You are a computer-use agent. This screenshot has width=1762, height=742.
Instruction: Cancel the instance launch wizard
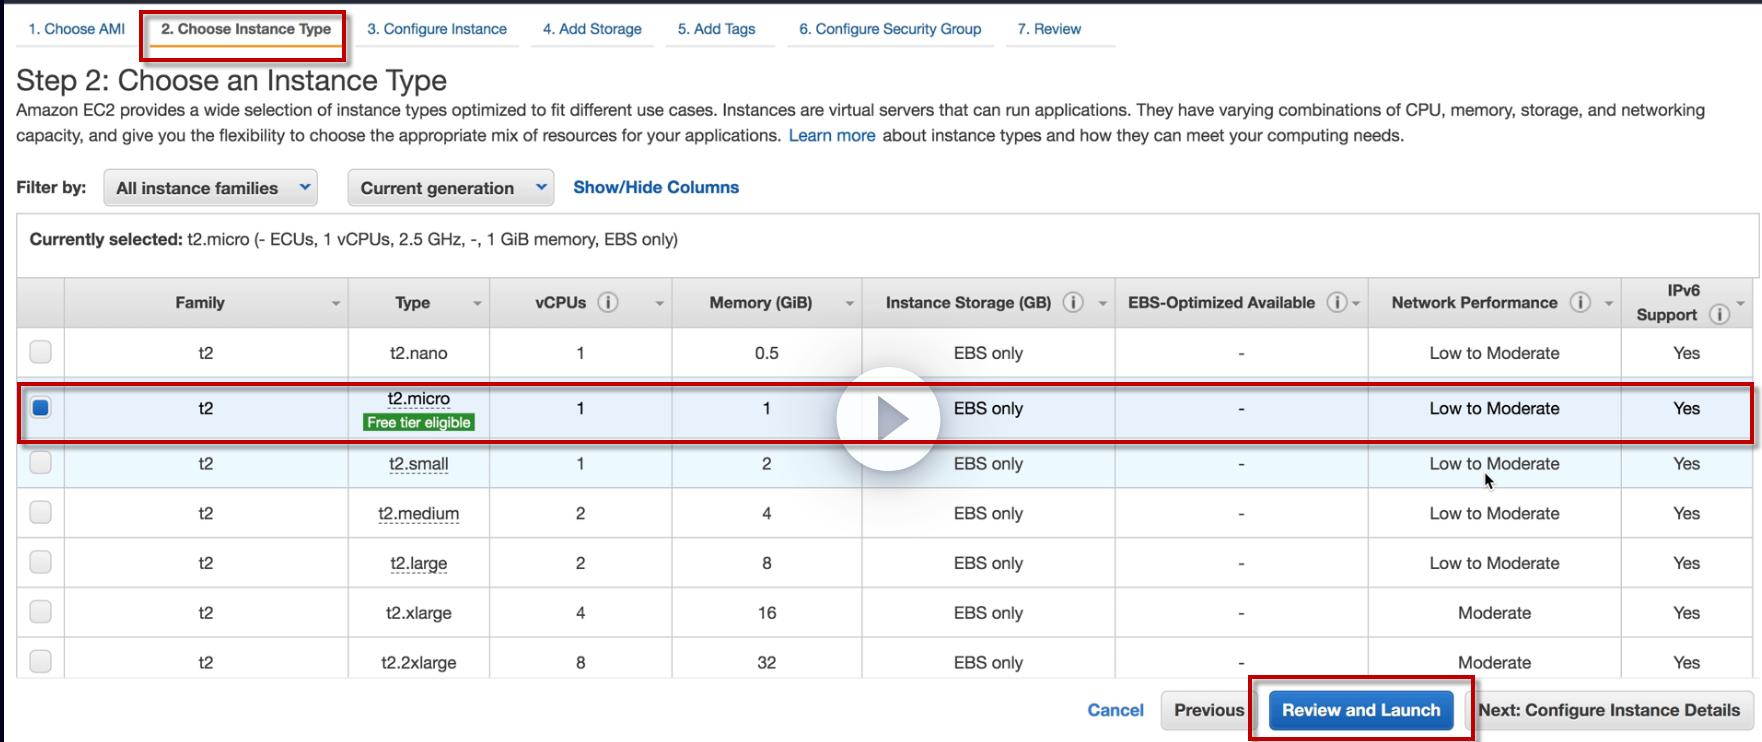(x=1115, y=710)
